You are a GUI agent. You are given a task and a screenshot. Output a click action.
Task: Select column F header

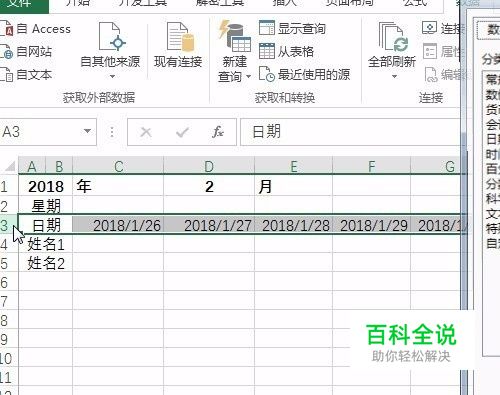point(372,166)
